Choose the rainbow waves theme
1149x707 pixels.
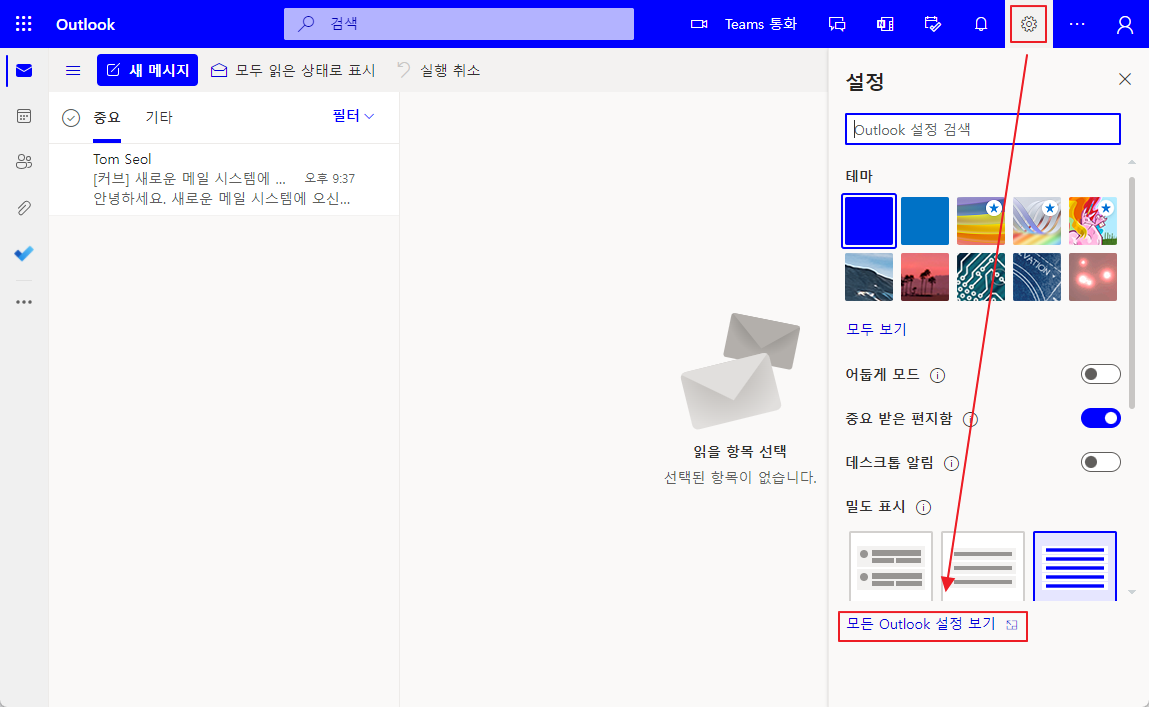point(980,221)
